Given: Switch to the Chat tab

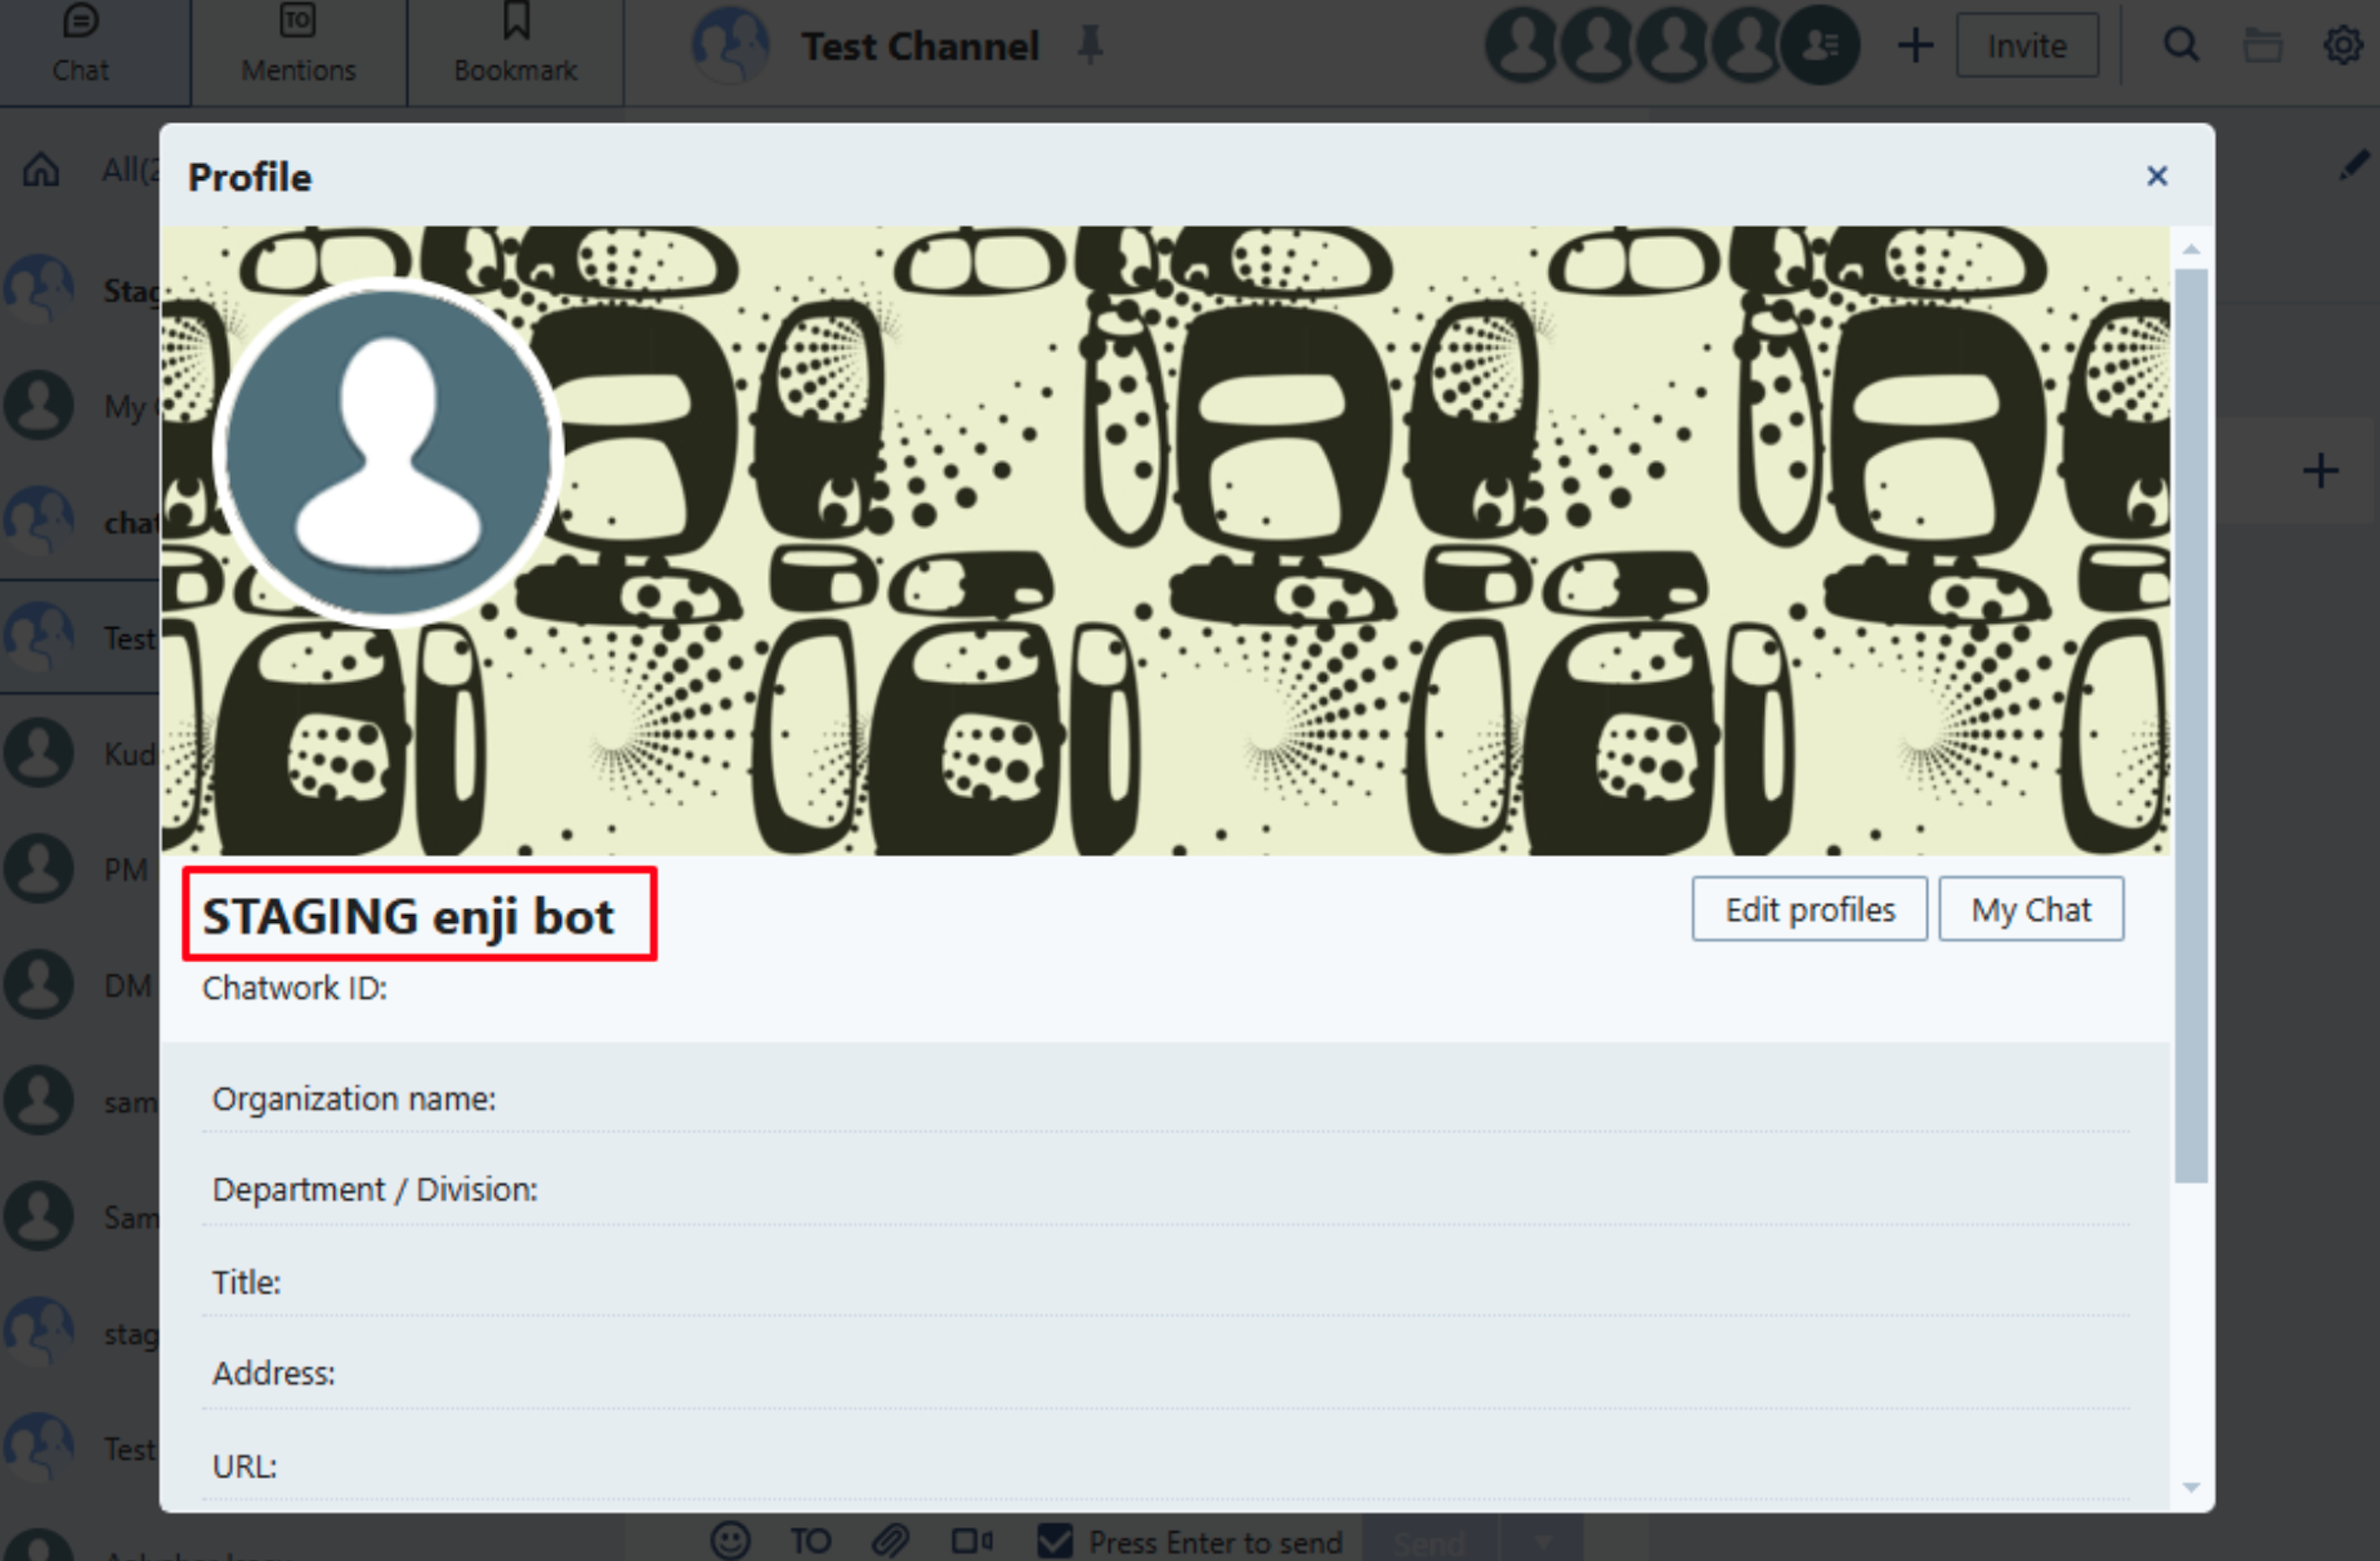Looking at the screenshot, I should 81,46.
